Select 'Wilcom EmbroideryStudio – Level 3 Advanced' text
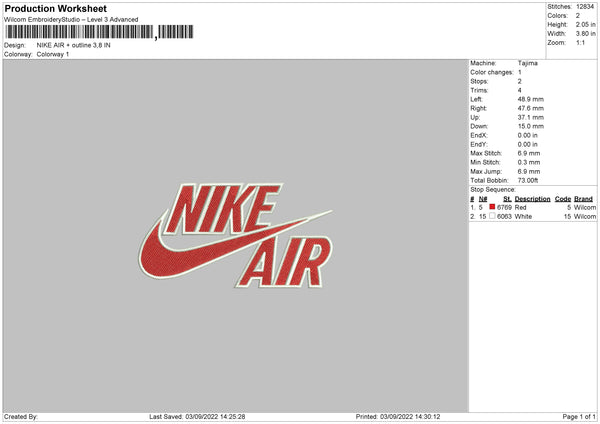Screen dimensions: 600x424 tap(71, 20)
